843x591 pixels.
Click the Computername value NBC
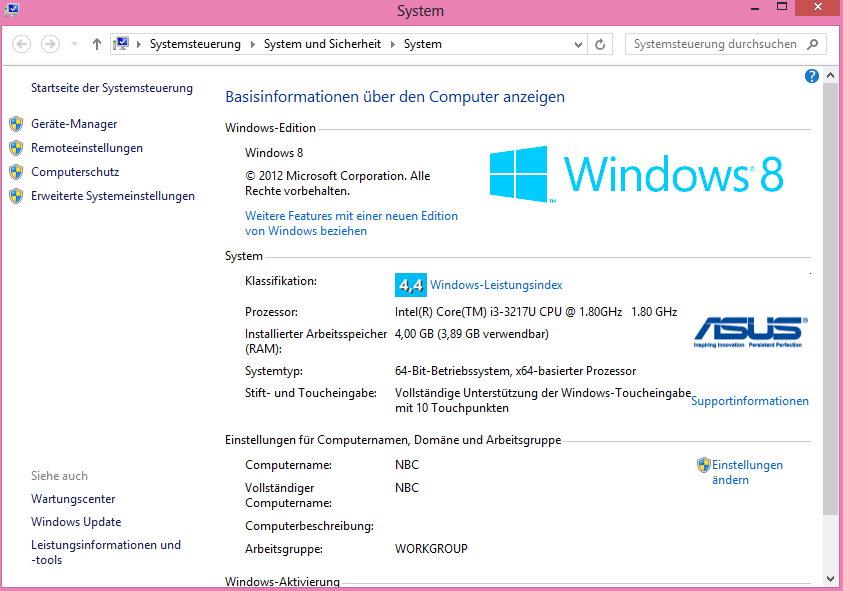pos(406,465)
